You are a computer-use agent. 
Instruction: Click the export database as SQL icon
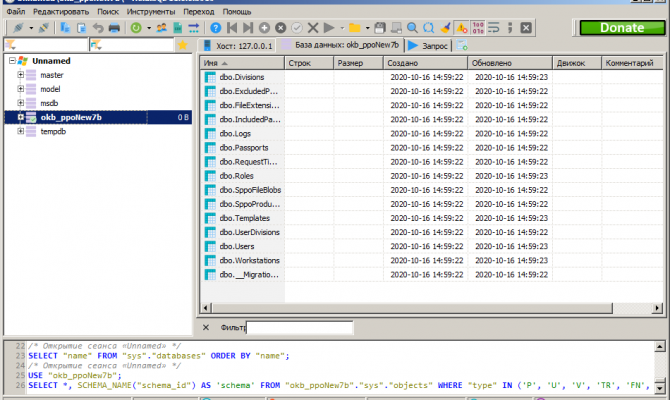(x=177, y=28)
